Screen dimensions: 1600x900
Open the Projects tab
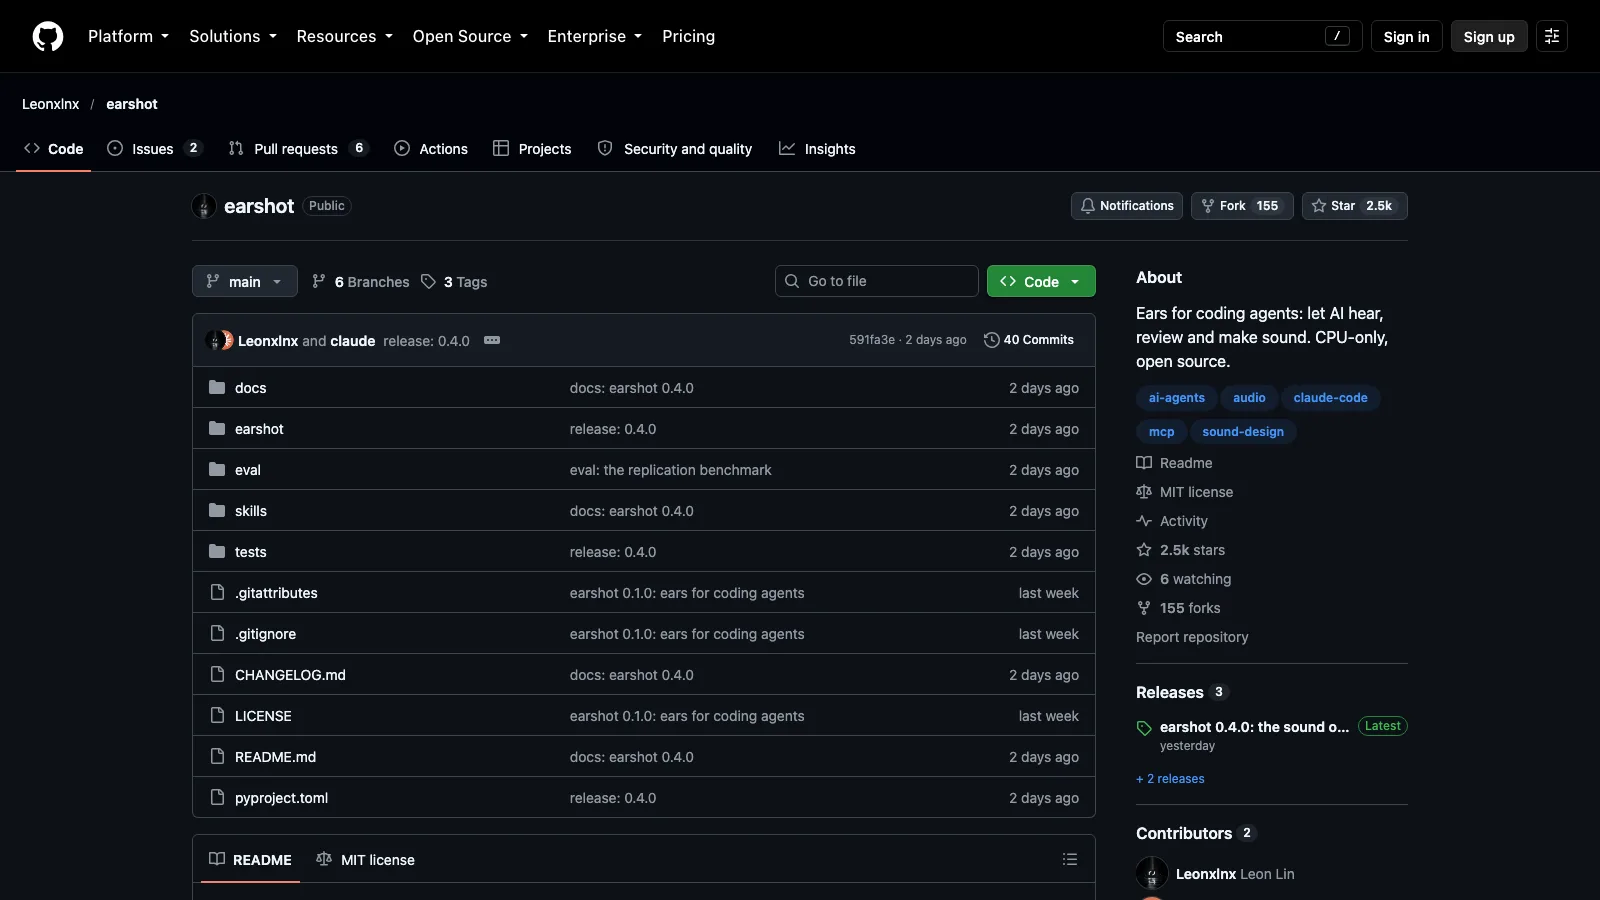pyautogui.click(x=532, y=149)
